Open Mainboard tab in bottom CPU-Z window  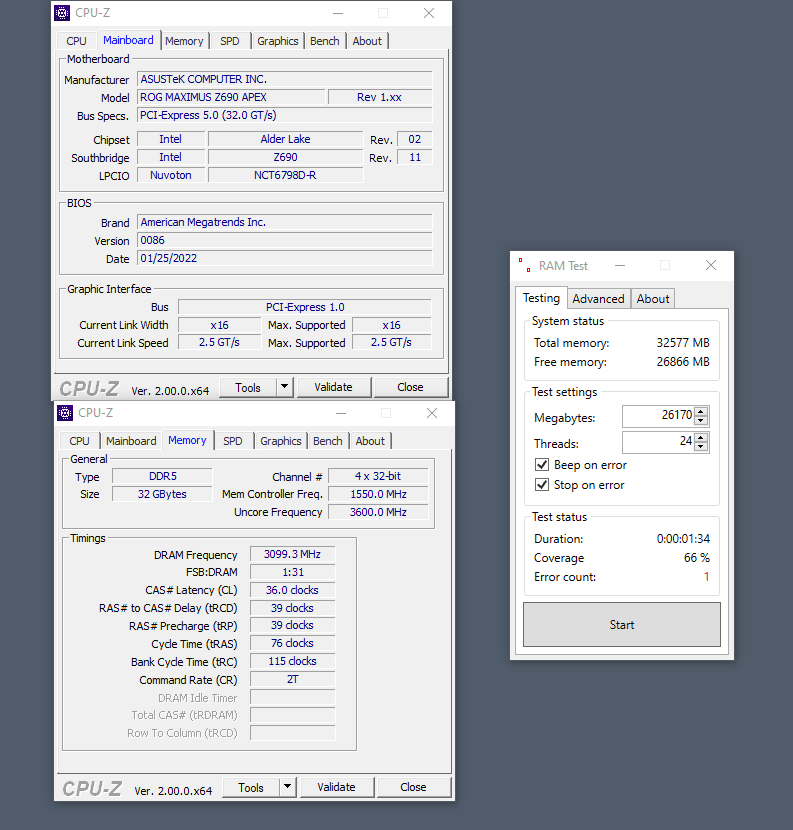point(131,441)
